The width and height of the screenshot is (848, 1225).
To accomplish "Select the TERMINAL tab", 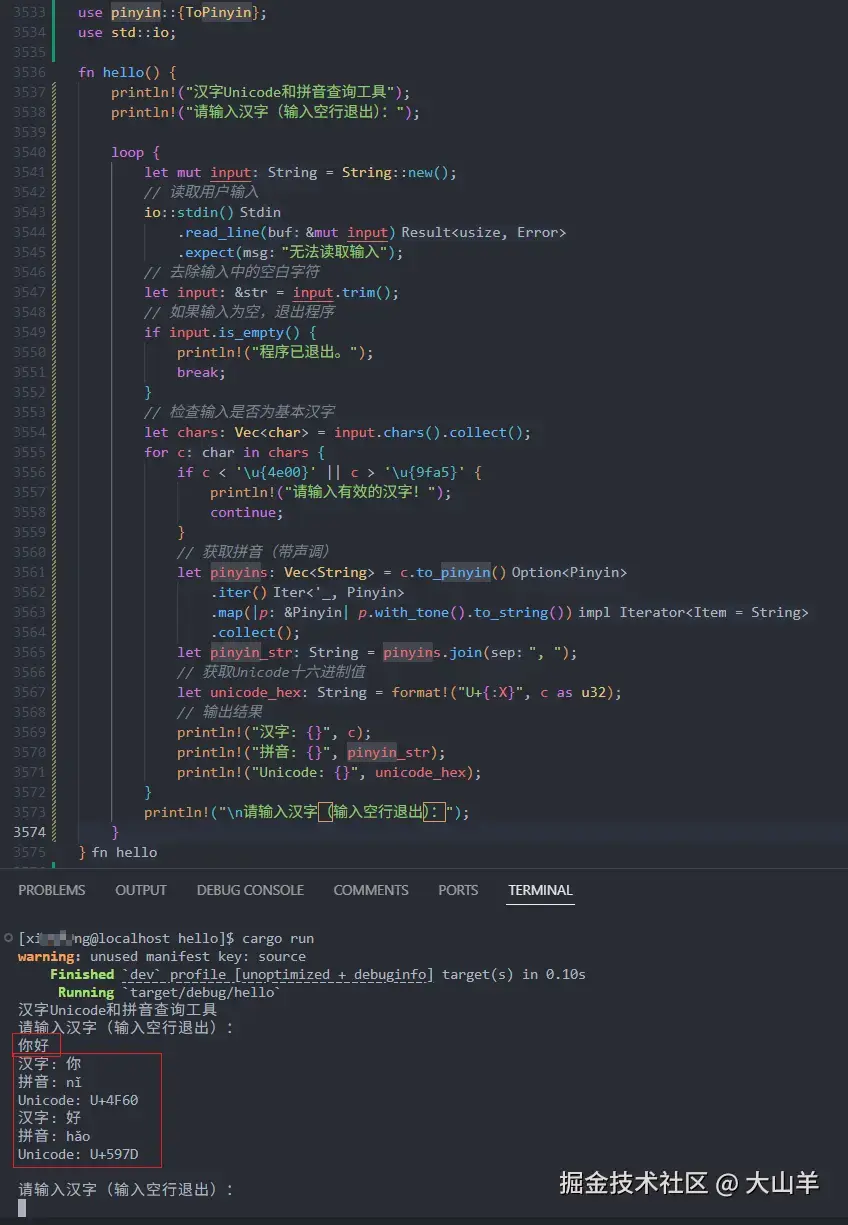I will [540, 890].
